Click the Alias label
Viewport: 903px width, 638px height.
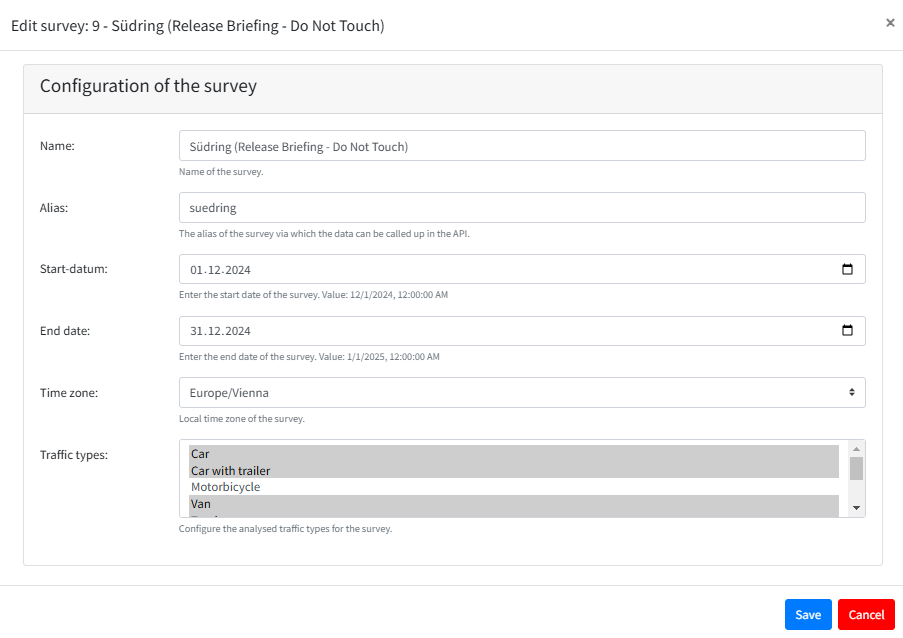(x=54, y=208)
